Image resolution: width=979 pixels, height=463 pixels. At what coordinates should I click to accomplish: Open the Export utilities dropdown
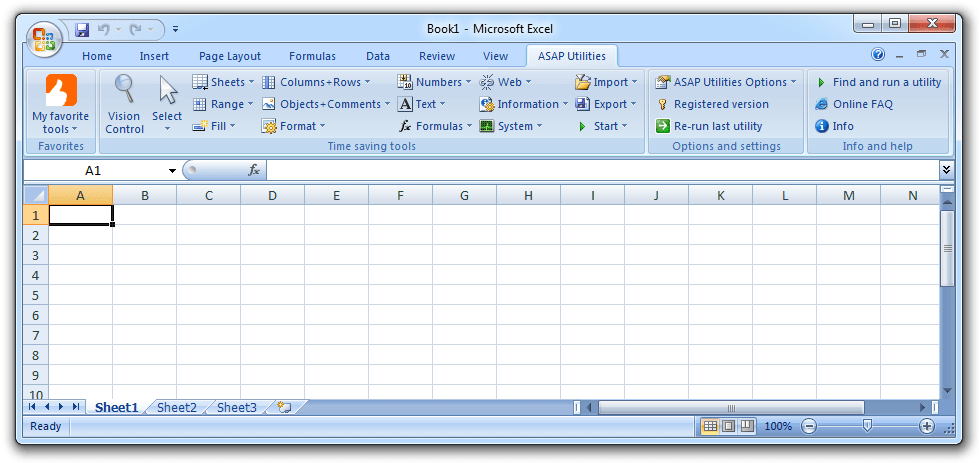pyautogui.click(x=606, y=104)
